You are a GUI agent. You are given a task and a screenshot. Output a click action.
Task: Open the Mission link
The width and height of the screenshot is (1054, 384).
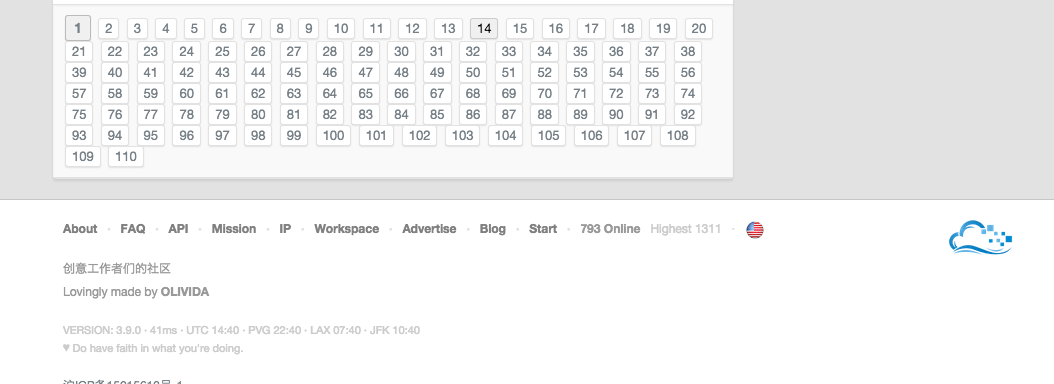click(x=234, y=229)
